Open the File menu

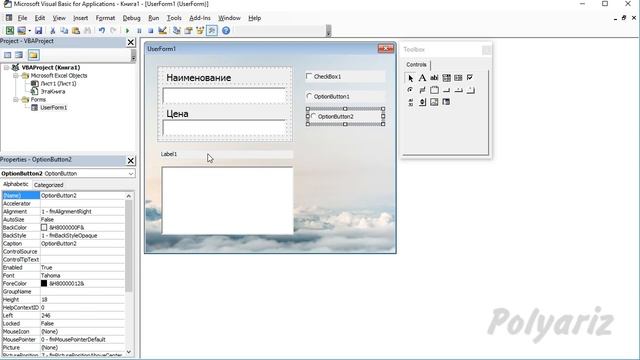click(x=22, y=18)
